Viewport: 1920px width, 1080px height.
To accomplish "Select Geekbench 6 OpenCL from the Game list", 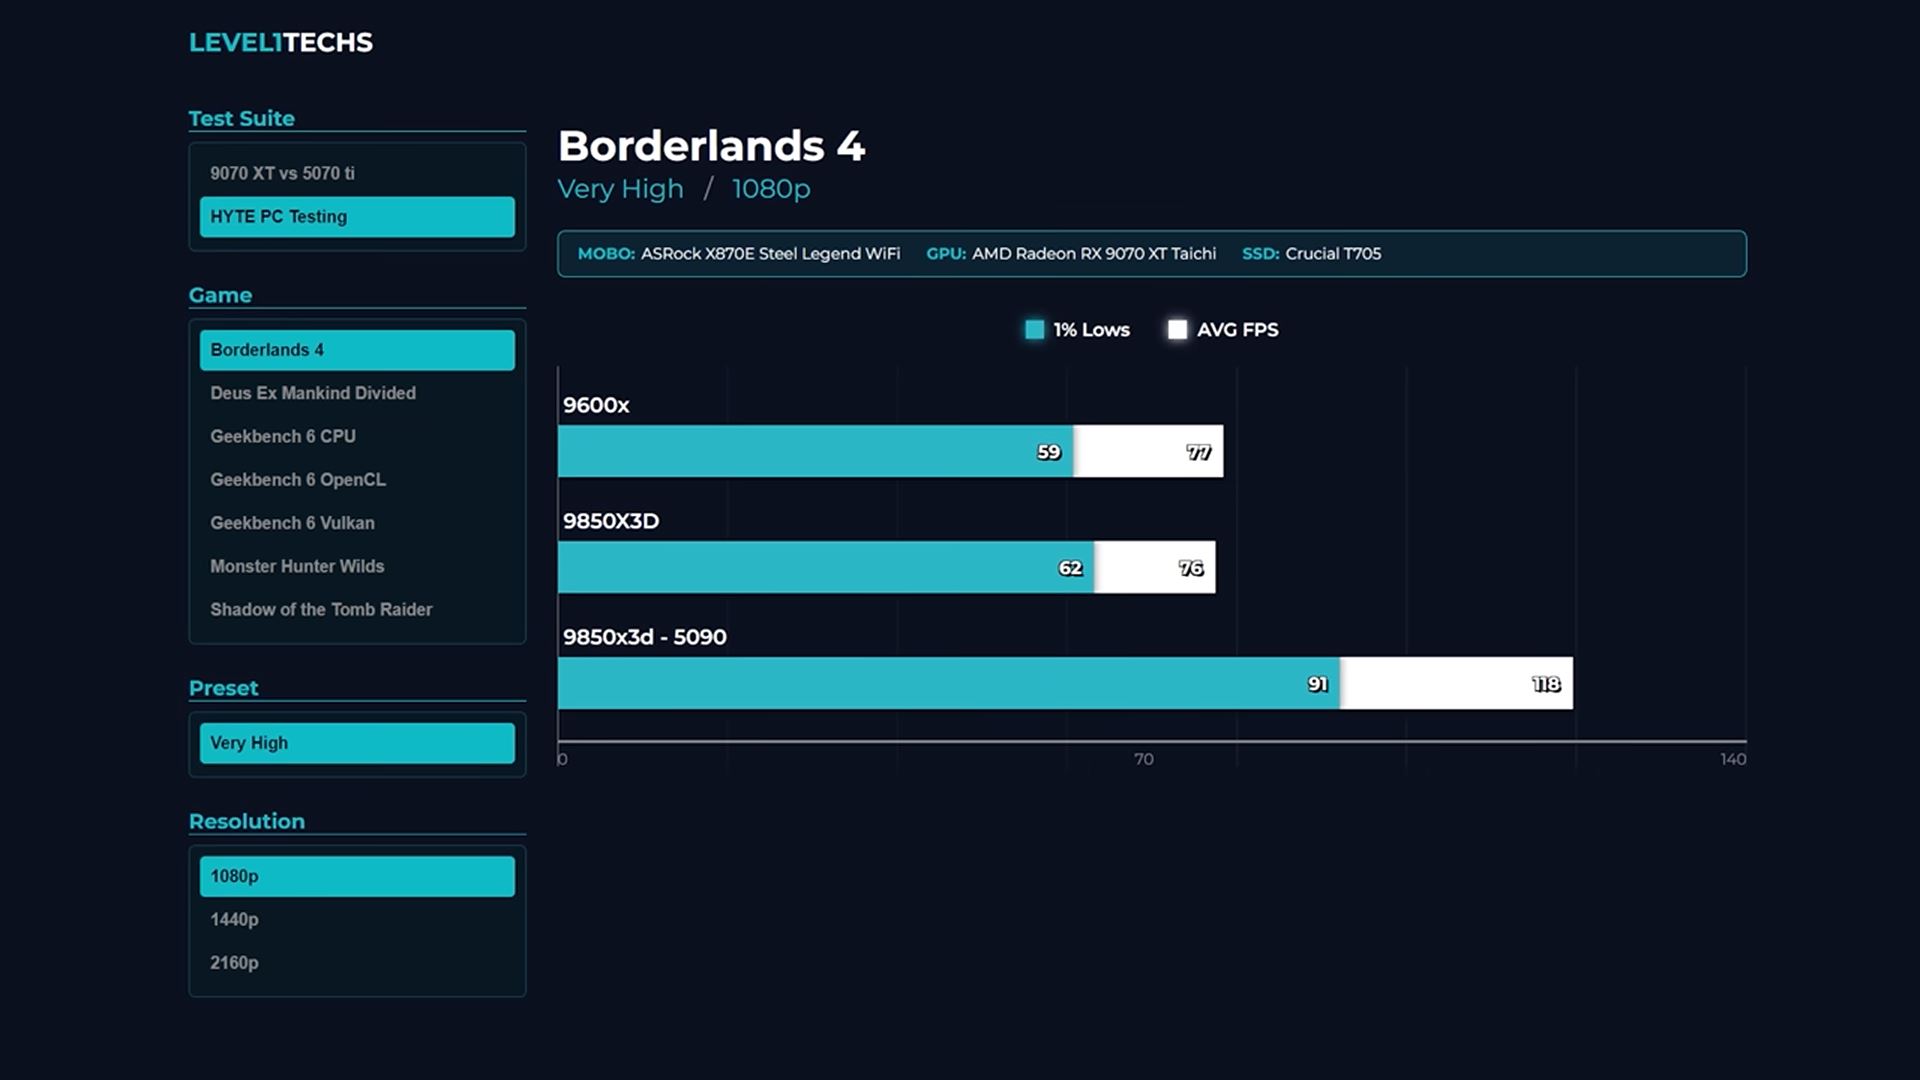I will click(296, 480).
